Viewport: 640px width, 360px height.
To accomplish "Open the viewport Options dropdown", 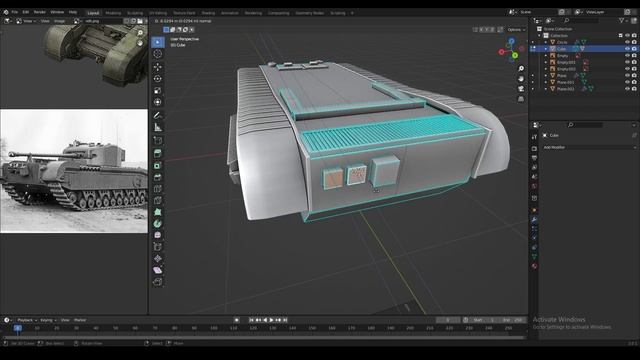I will click(x=516, y=30).
